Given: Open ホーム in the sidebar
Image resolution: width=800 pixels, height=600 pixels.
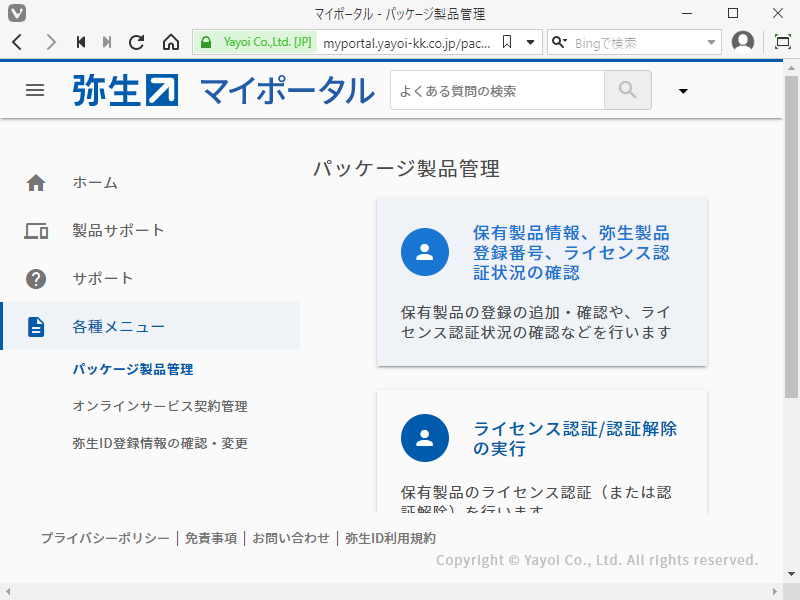Looking at the screenshot, I should point(95,182).
